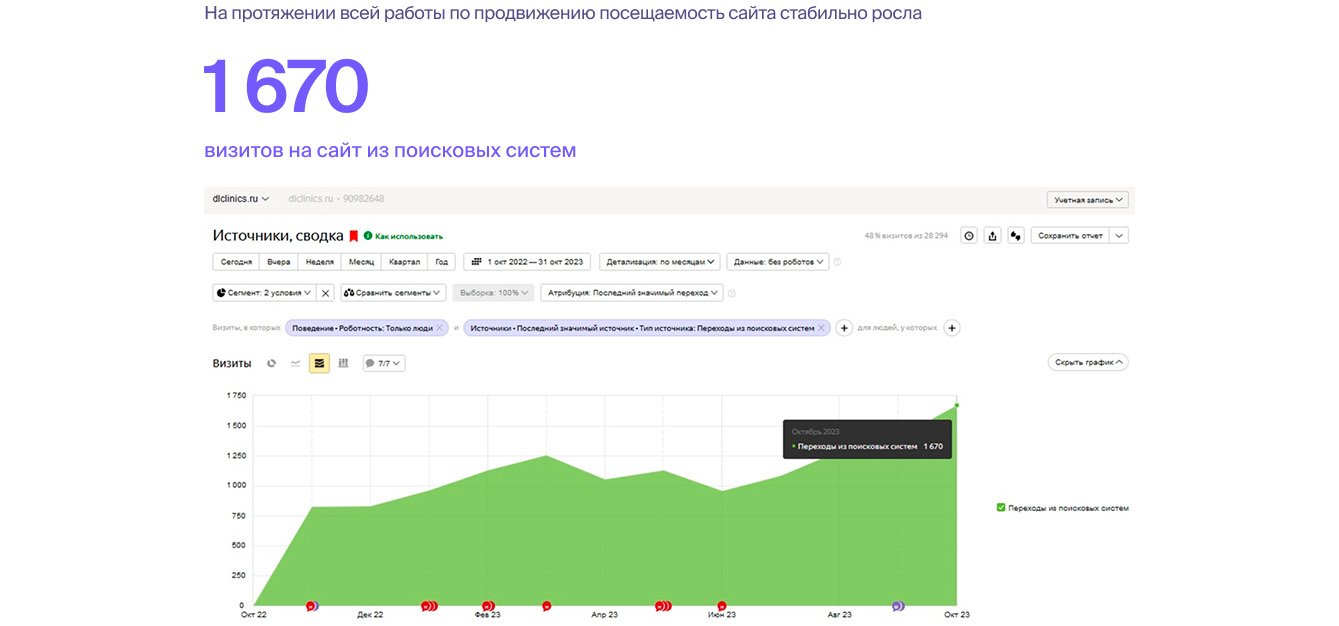
Task: Click the Сохранить отчет button
Action: pos(1070,236)
